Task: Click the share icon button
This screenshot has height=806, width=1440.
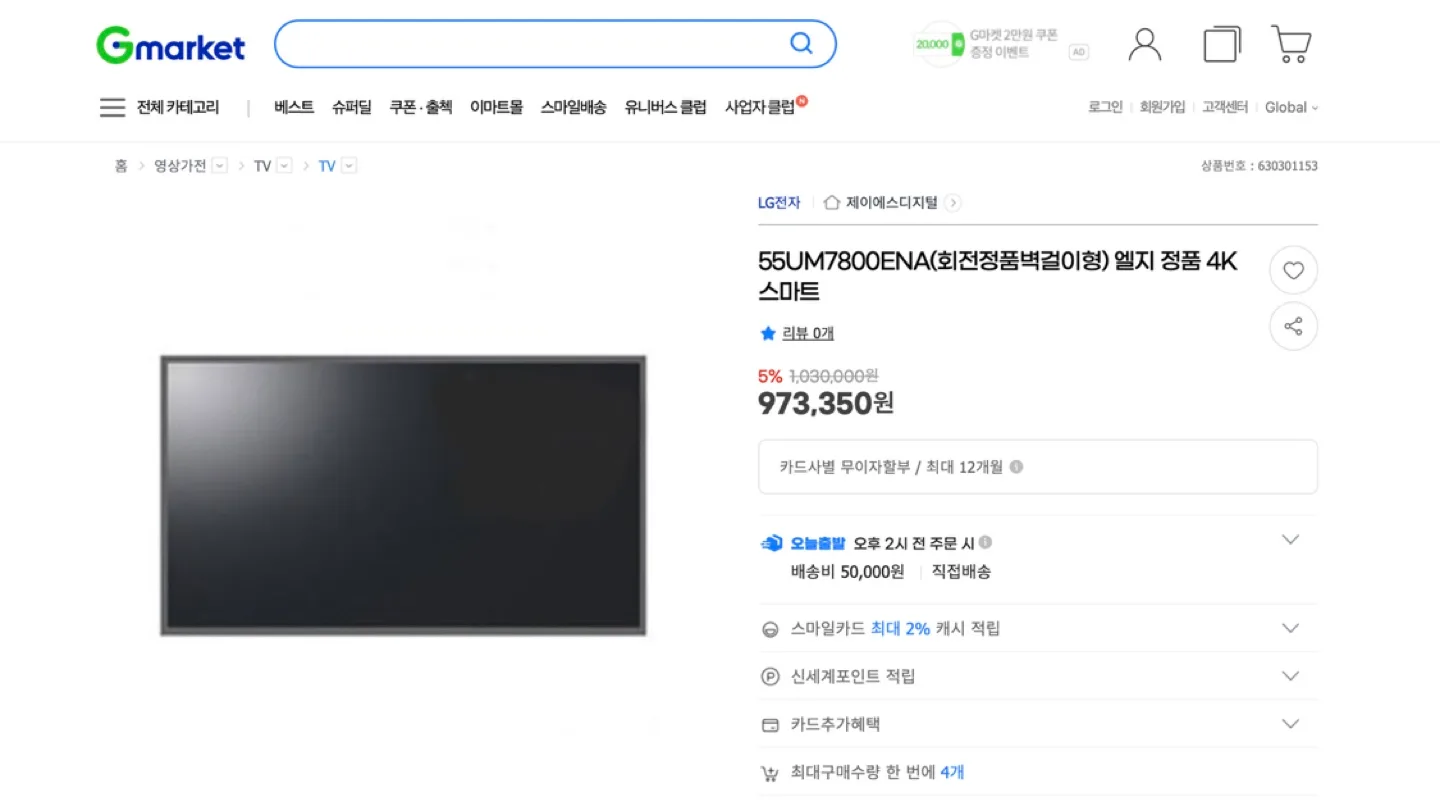Action: click(1293, 326)
